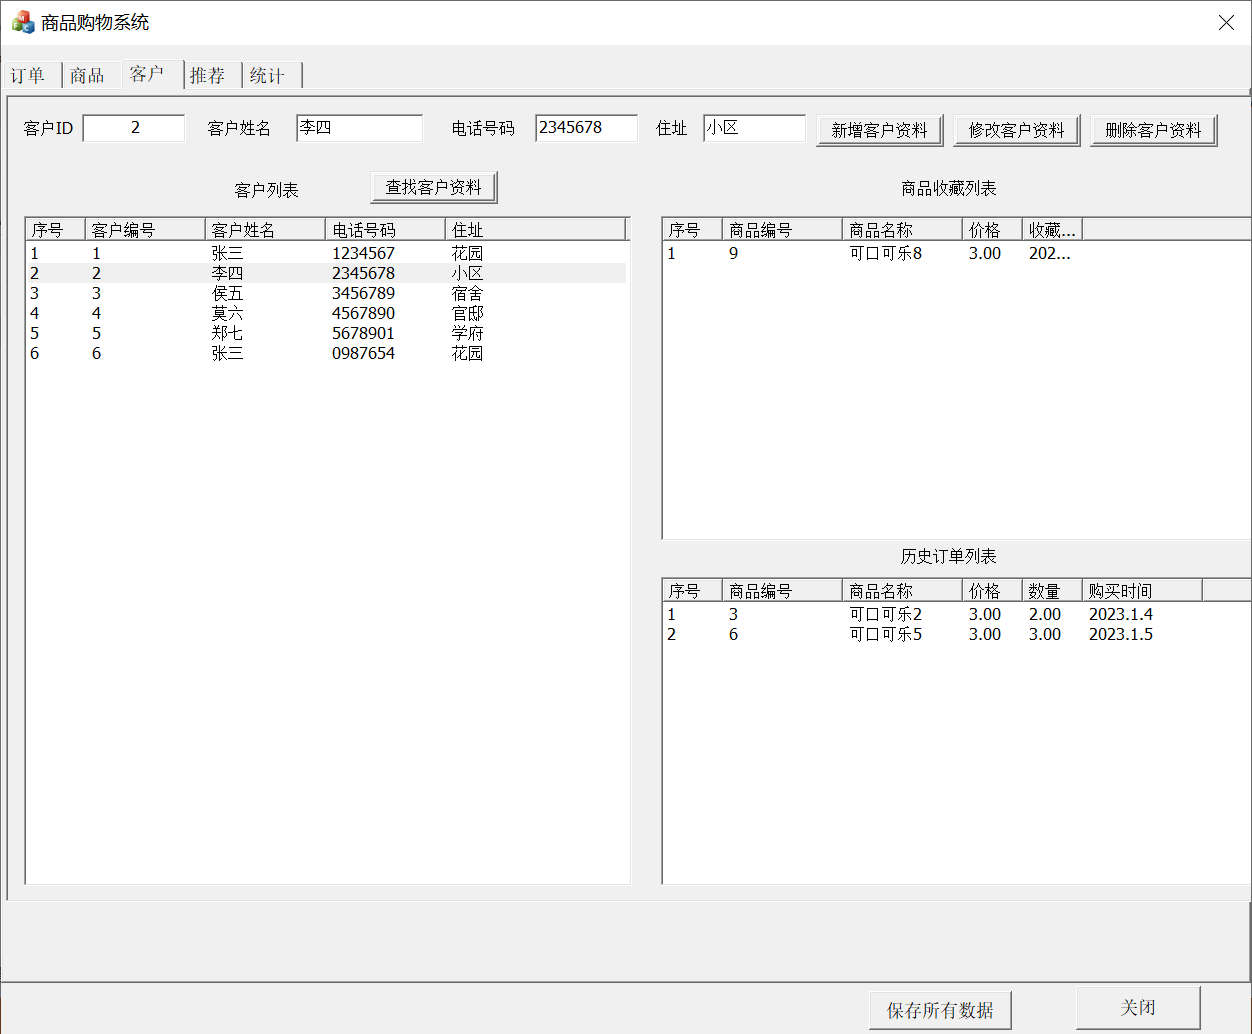
Task: Select customer row 侯五
Action: [326, 293]
